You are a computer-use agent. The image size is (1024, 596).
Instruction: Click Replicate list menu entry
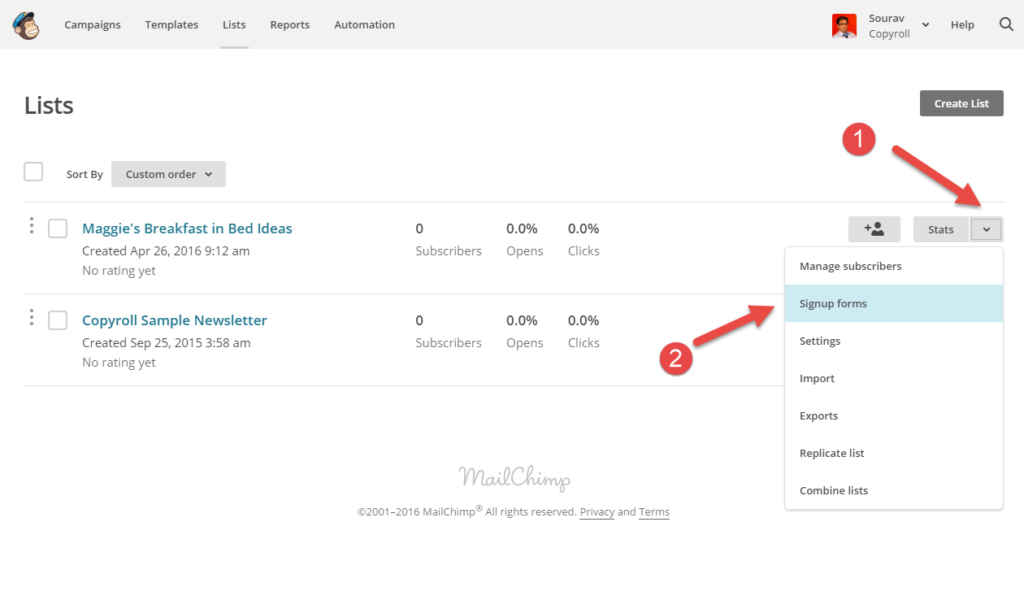point(893,453)
